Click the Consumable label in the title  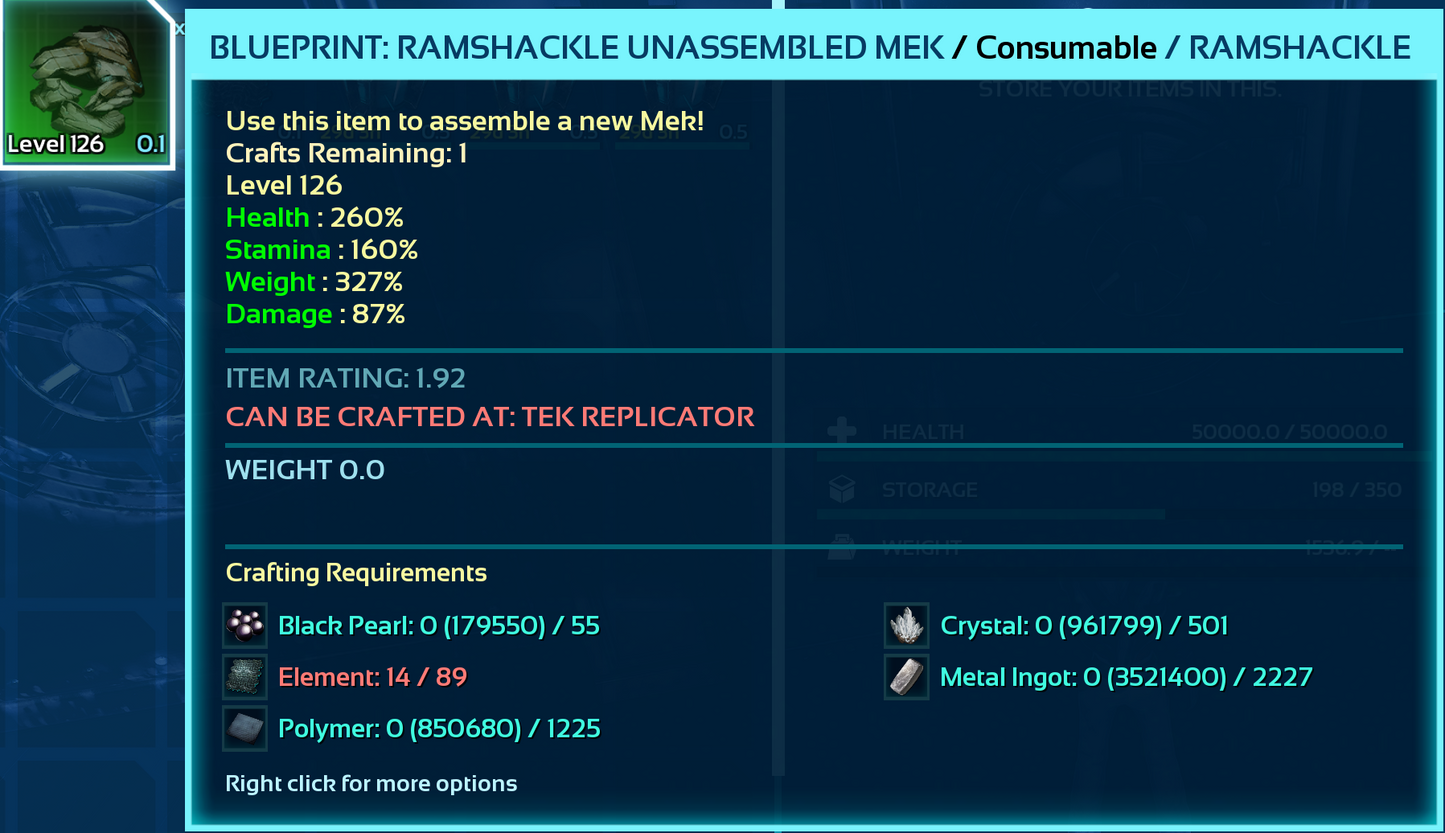[1066, 47]
